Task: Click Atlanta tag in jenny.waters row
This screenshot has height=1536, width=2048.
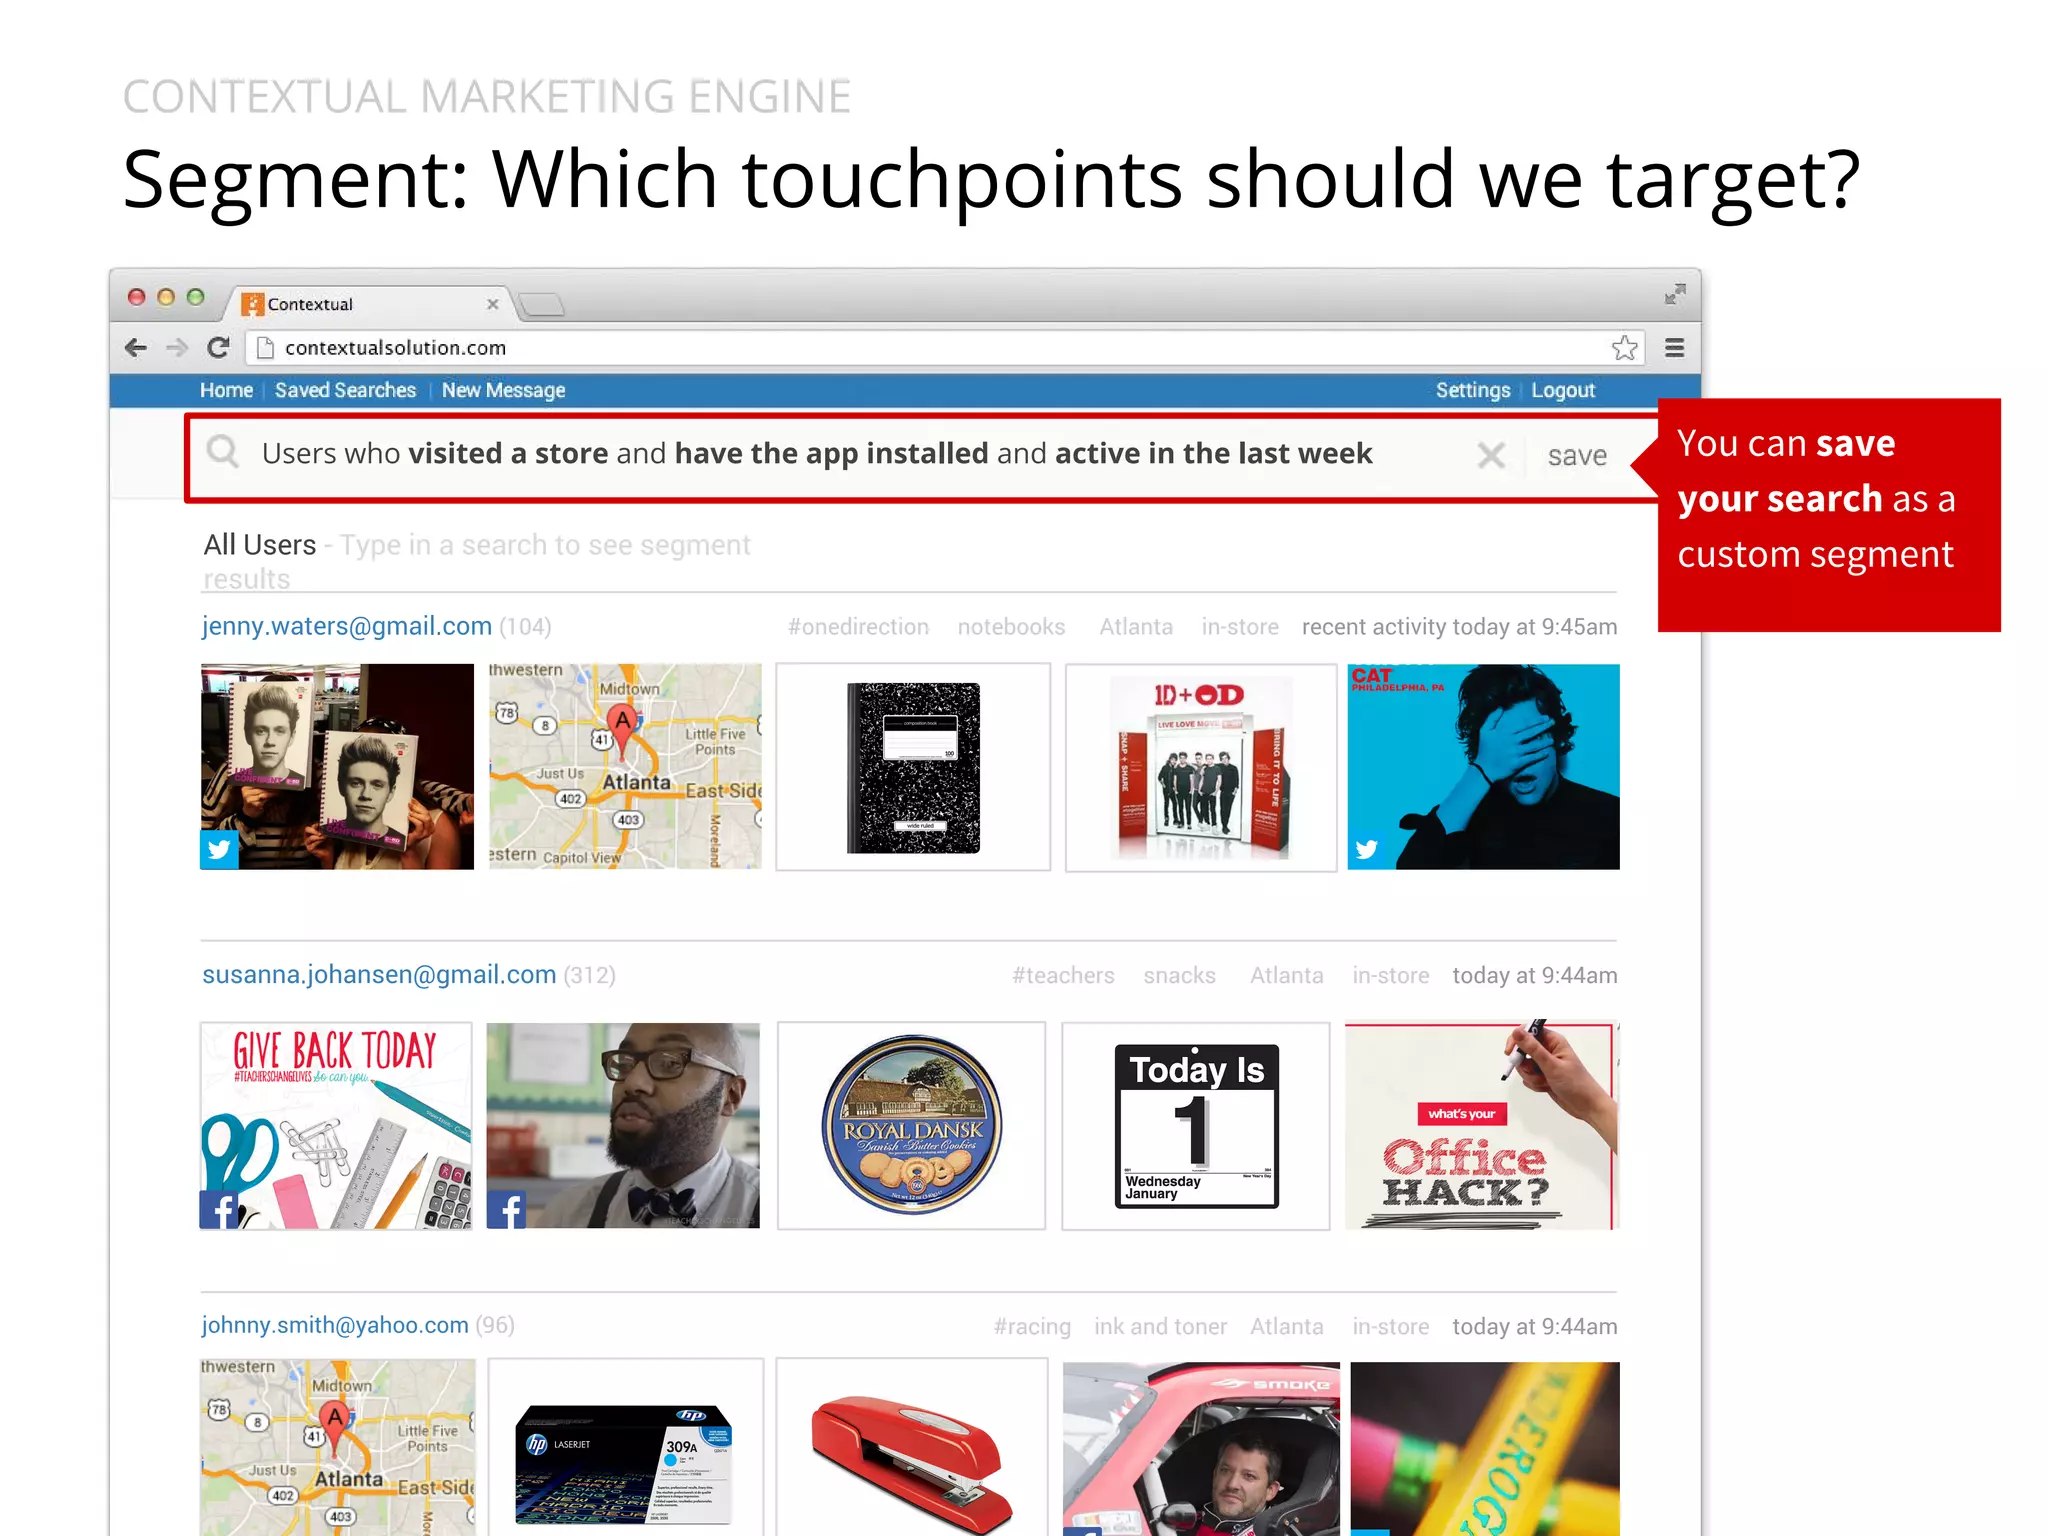Action: [1136, 627]
